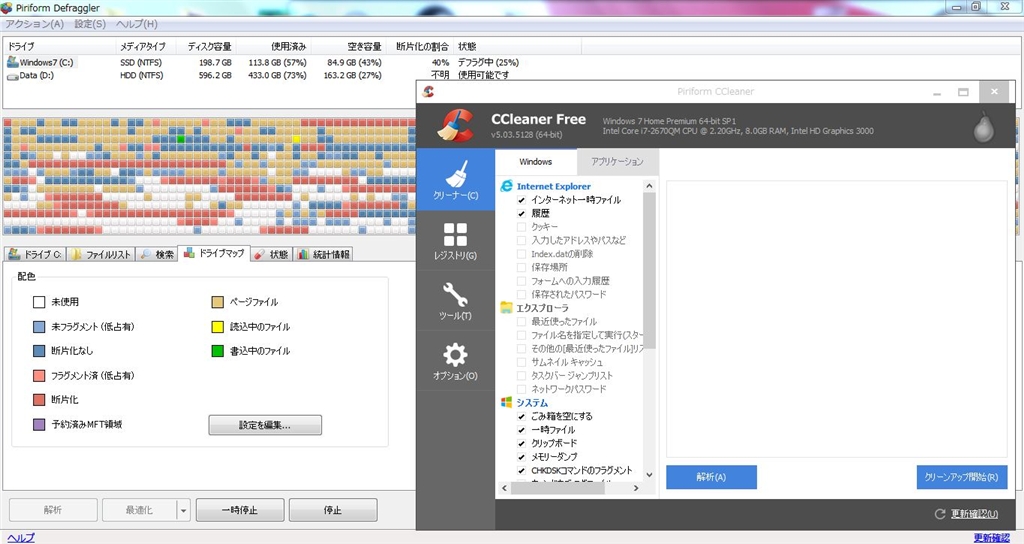Screen dimensions: 1024x544
Task: Sort drives by 断片化の割合 column header
Action: pos(422,46)
